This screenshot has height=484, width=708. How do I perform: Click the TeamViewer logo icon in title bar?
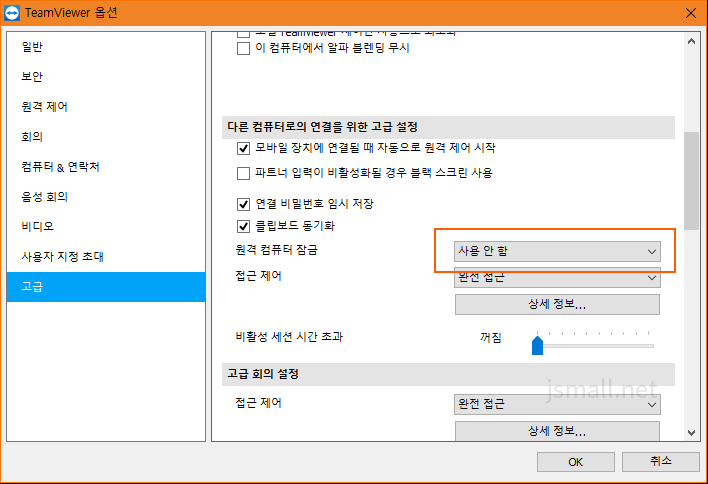click(12, 13)
